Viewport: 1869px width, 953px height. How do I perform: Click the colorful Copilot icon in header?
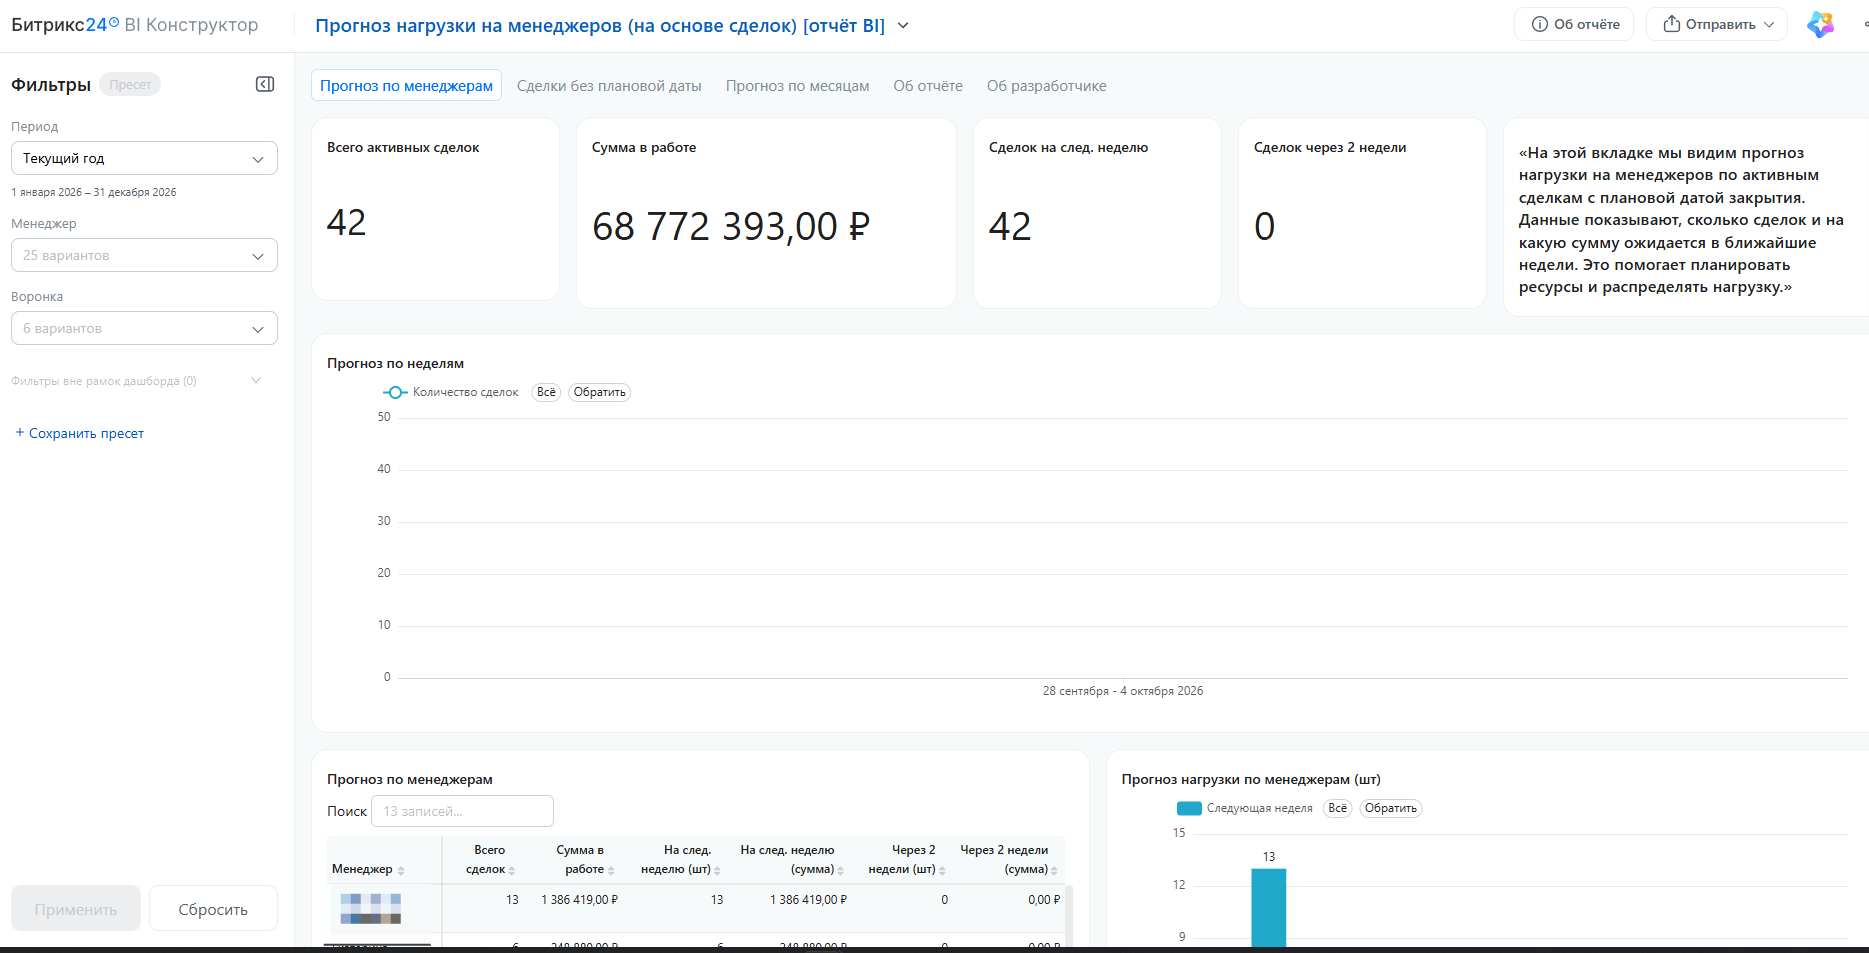[x=1821, y=24]
